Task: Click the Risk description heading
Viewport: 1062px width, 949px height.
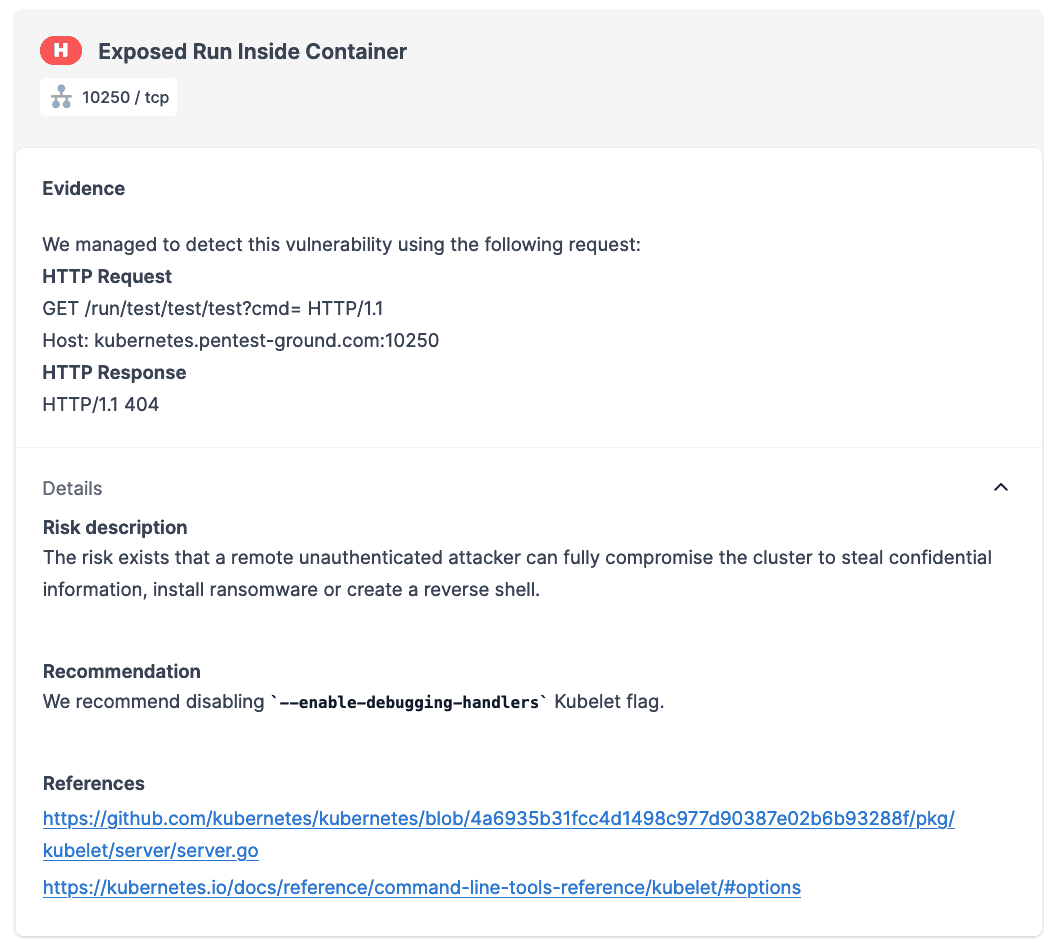Action: pos(115,527)
